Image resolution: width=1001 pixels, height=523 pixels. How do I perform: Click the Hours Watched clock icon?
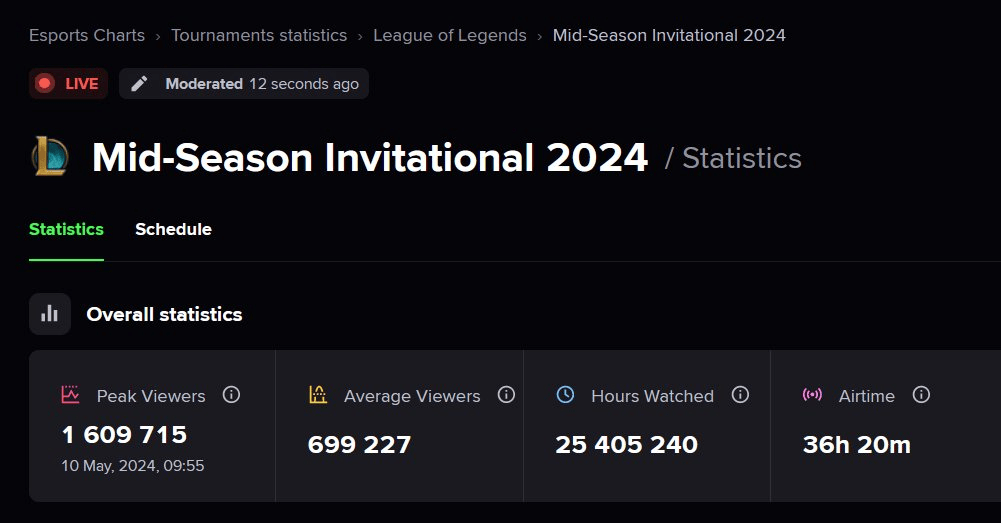pyautogui.click(x=565, y=395)
